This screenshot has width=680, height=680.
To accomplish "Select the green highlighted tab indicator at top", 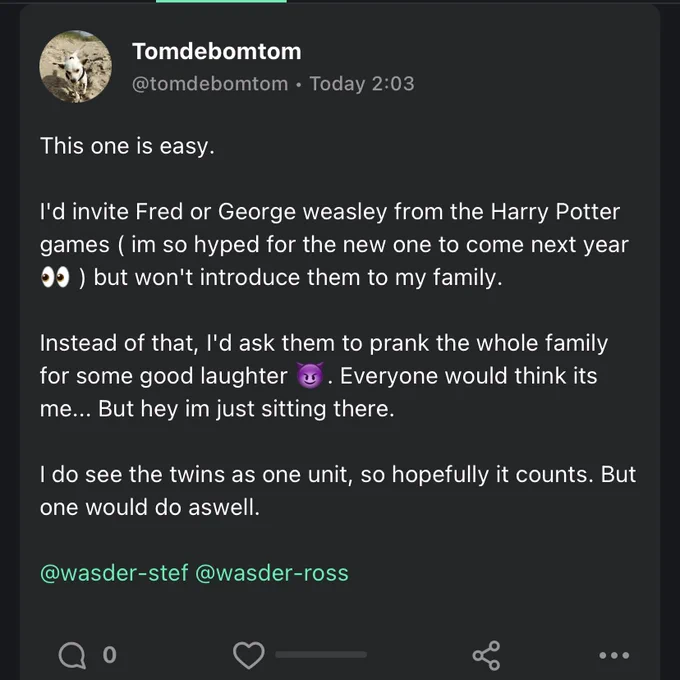I will click(221, 1).
